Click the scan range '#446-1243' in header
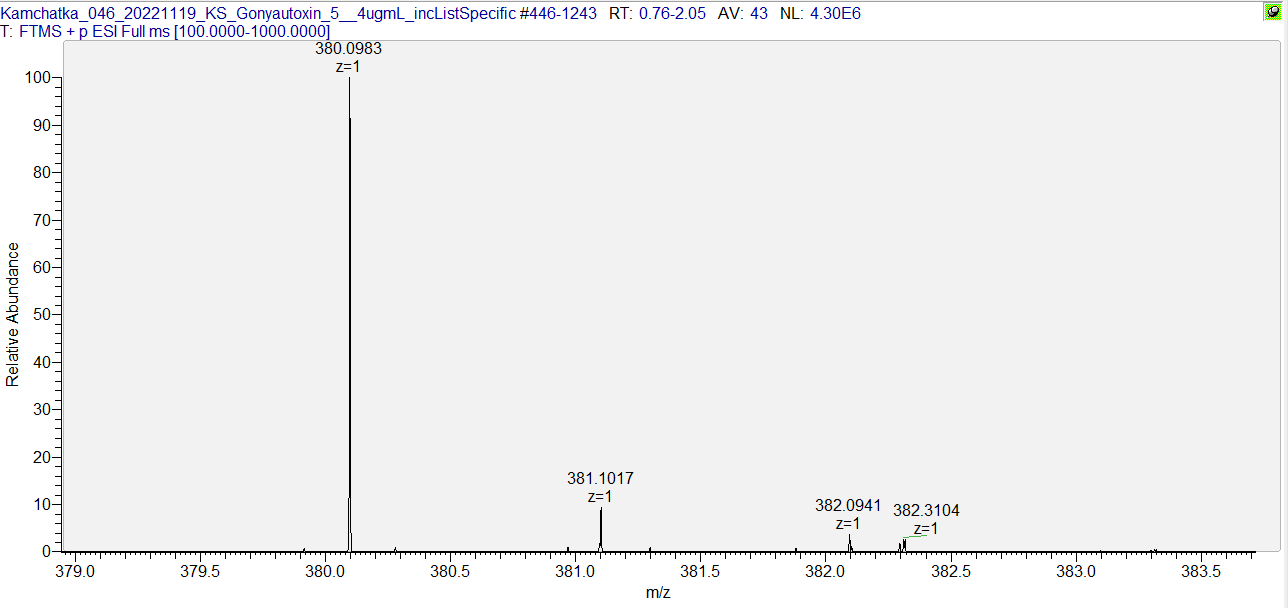 pos(558,13)
